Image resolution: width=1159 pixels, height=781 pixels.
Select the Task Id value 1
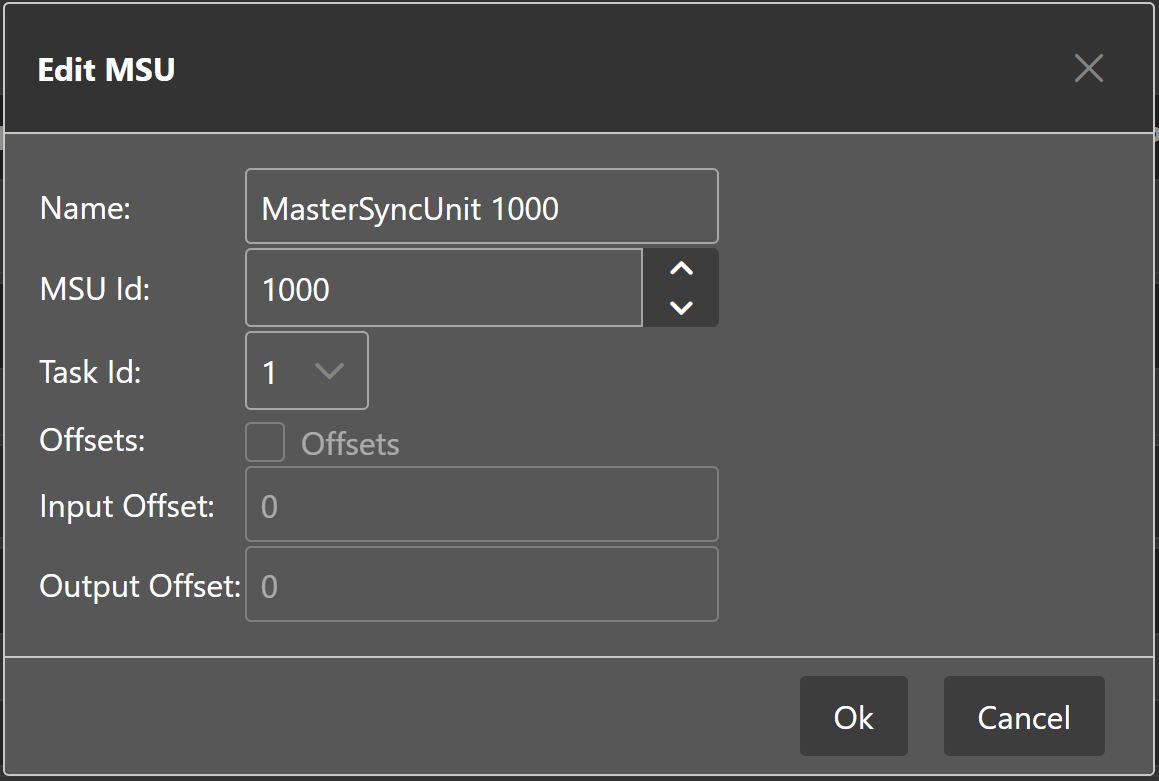270,372
